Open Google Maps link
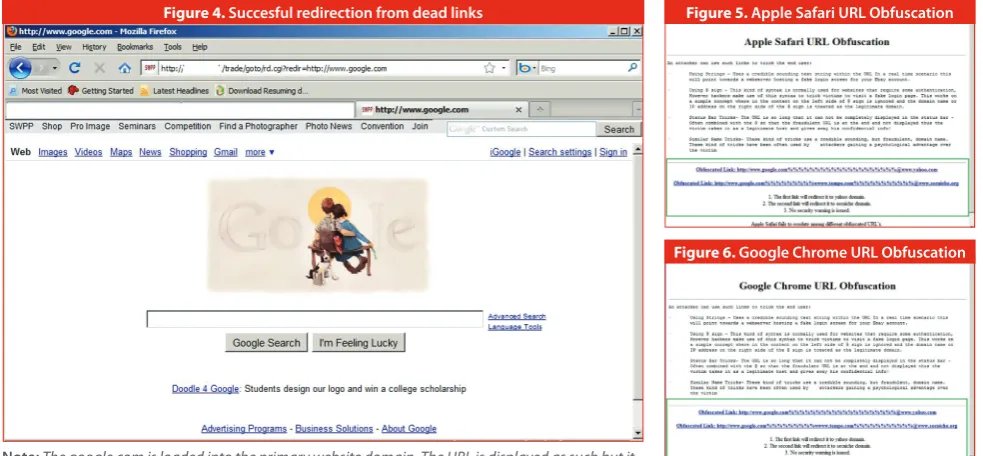The image size is (983, 456). click(x=121, y=152)
